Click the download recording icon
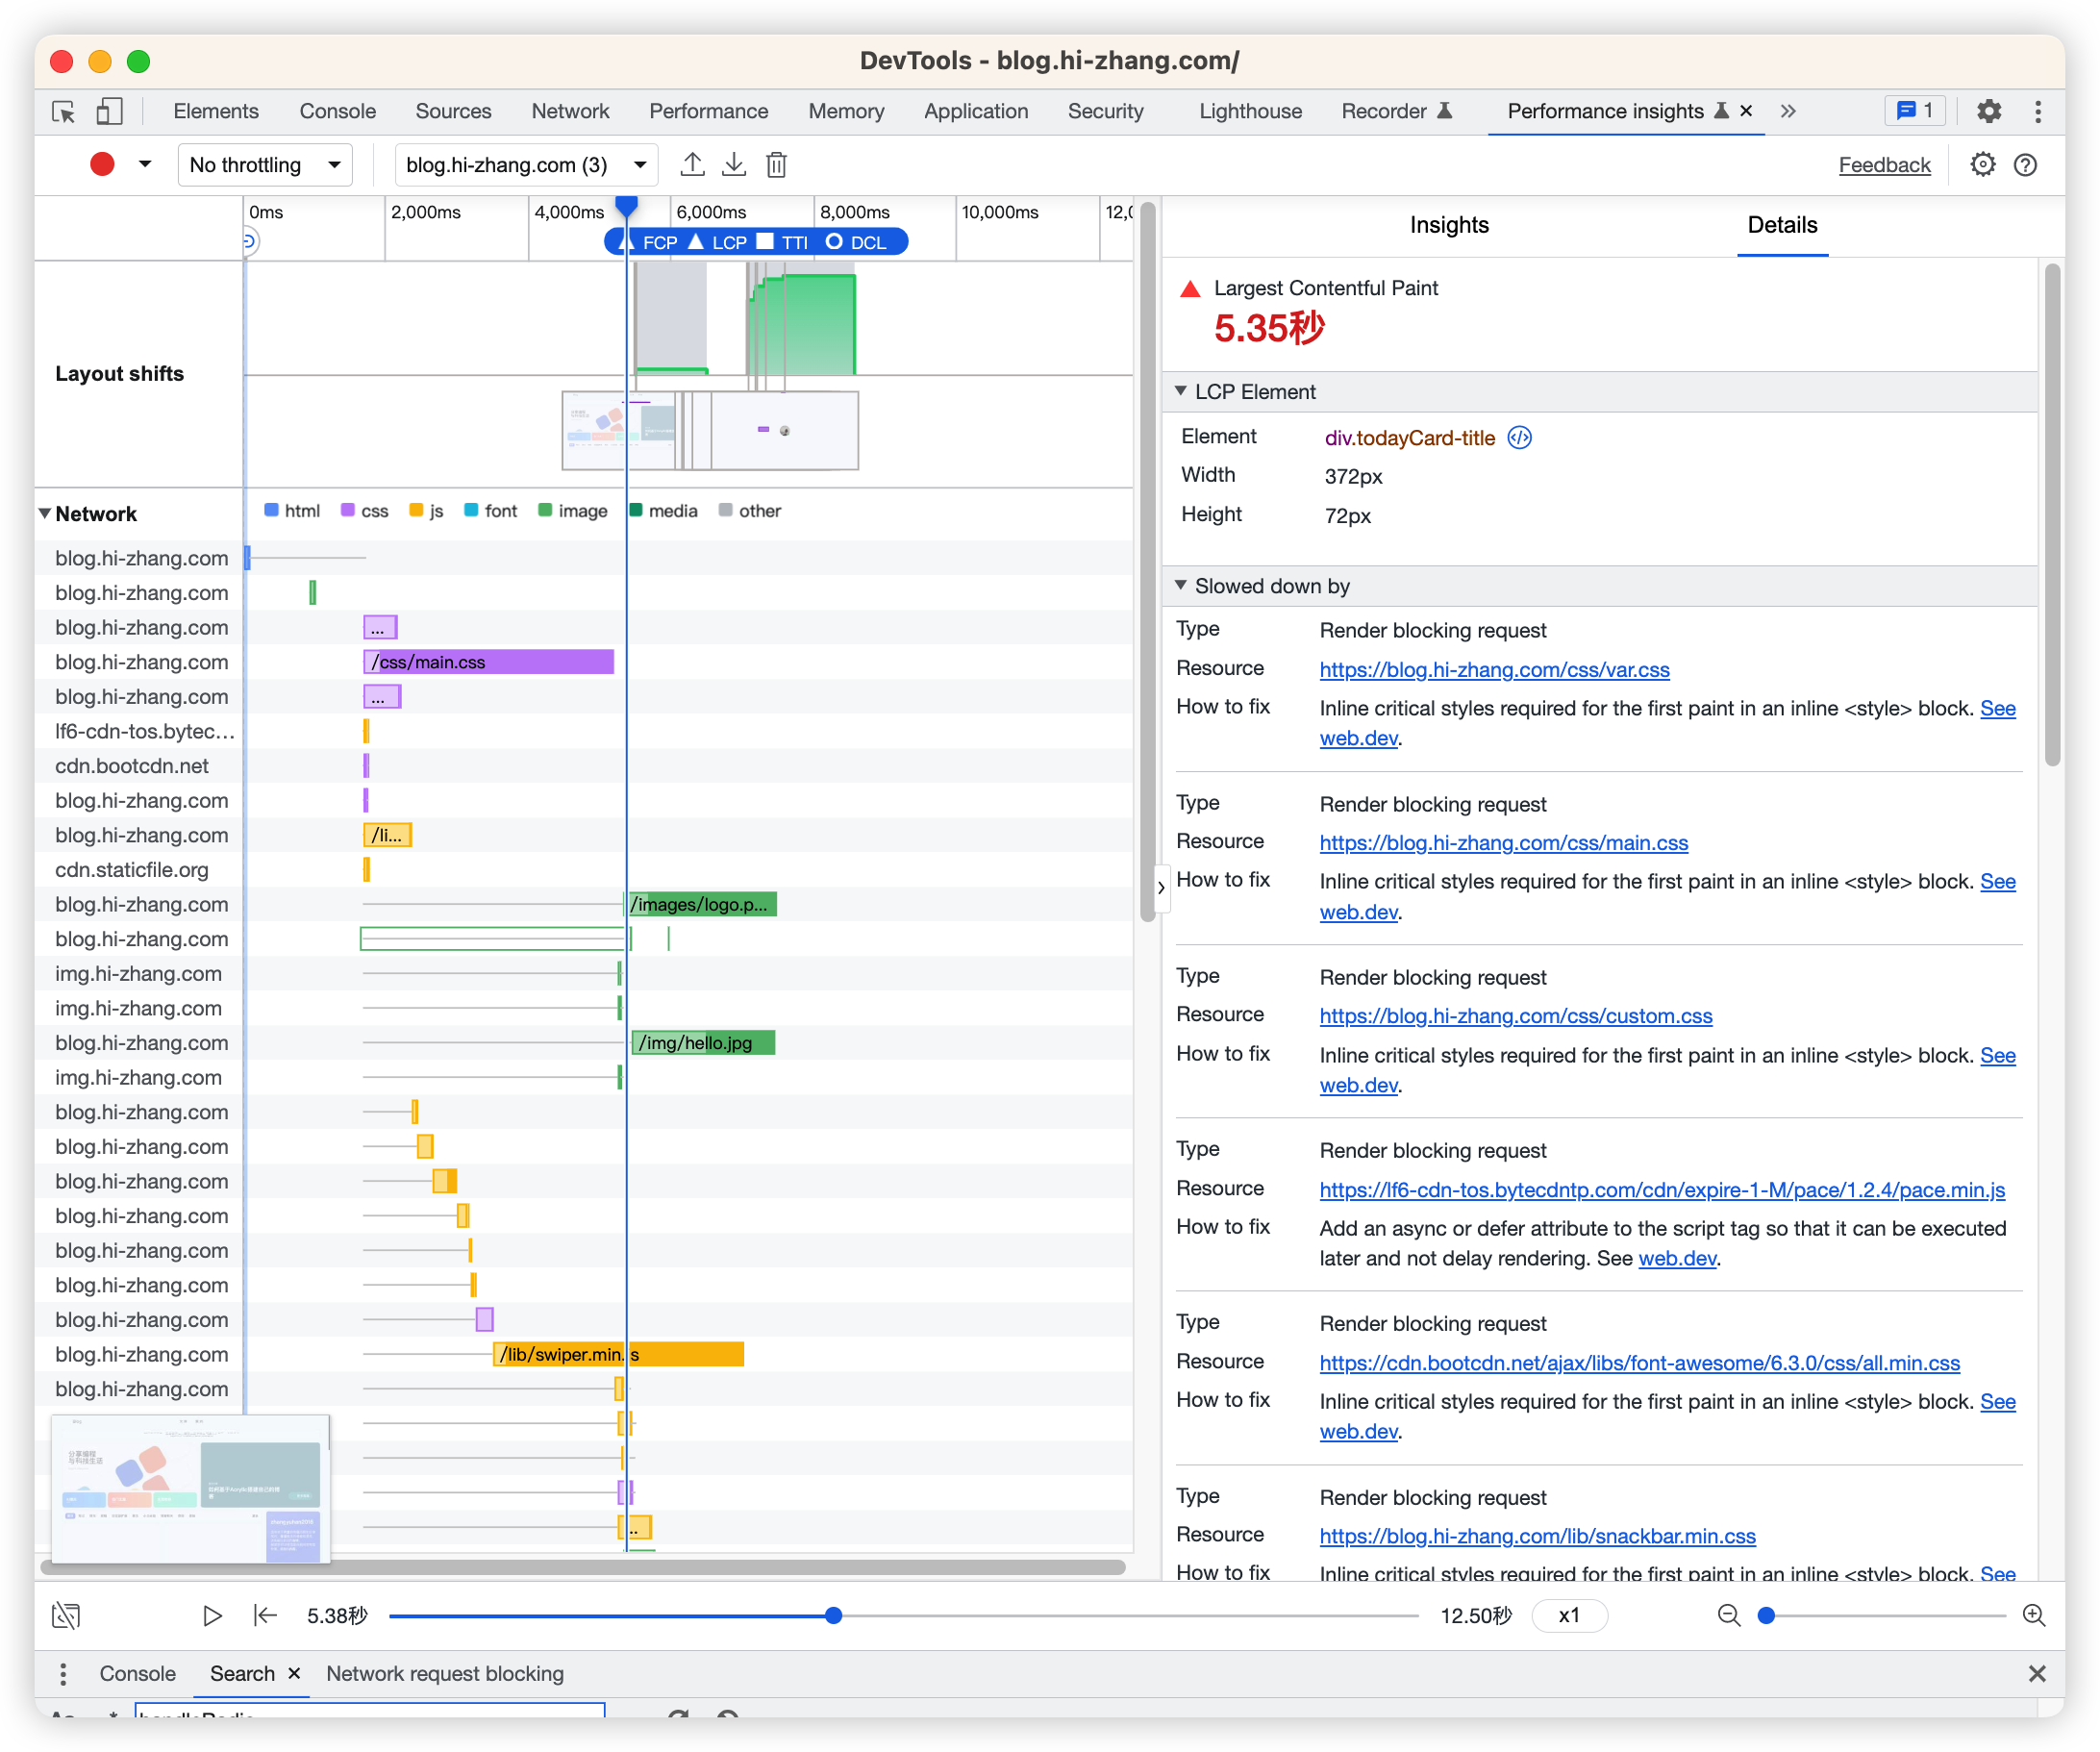This screenshot has width=2100, height=1752. click(734, 165)
